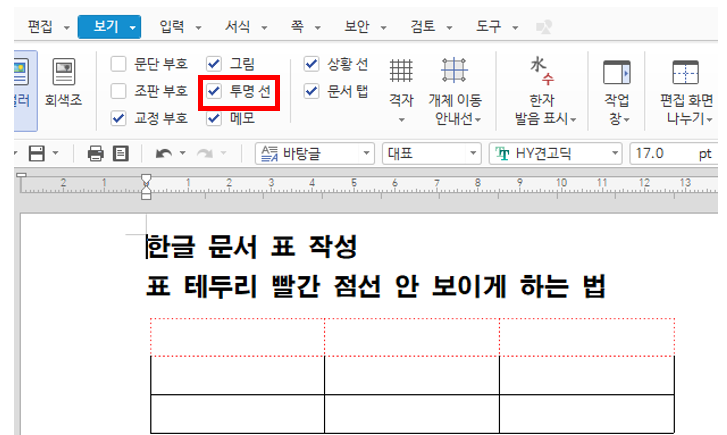Open the 검토 menu
This screenshot has height=435, width=727.
[423, 27]
